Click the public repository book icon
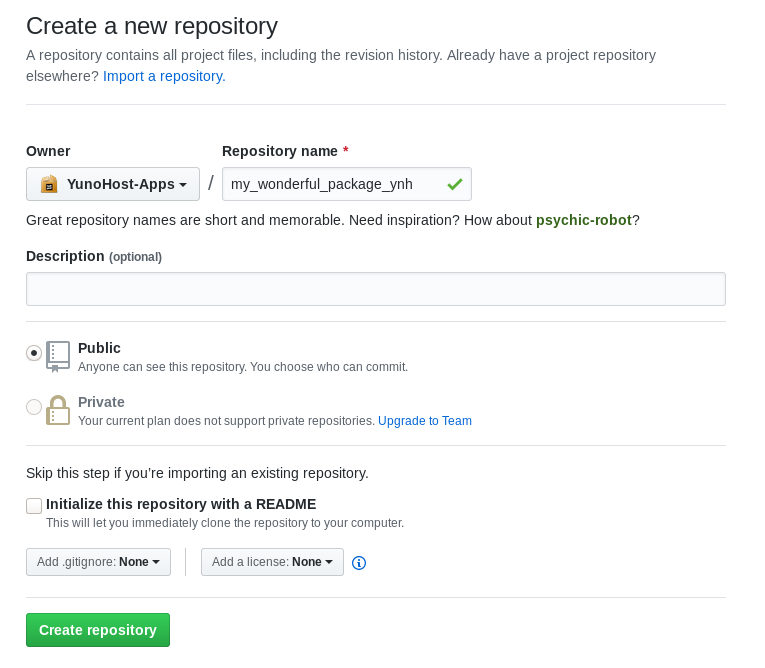 (58, 357)
